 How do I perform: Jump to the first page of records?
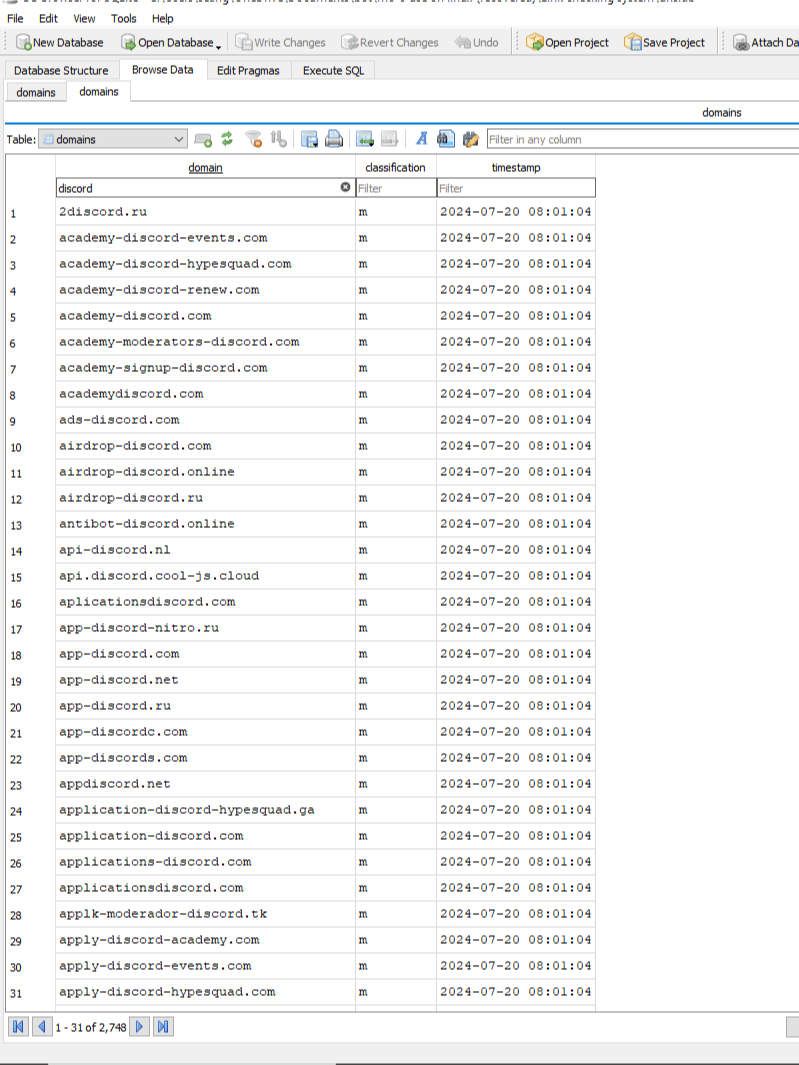click(x=18, y=1027)
